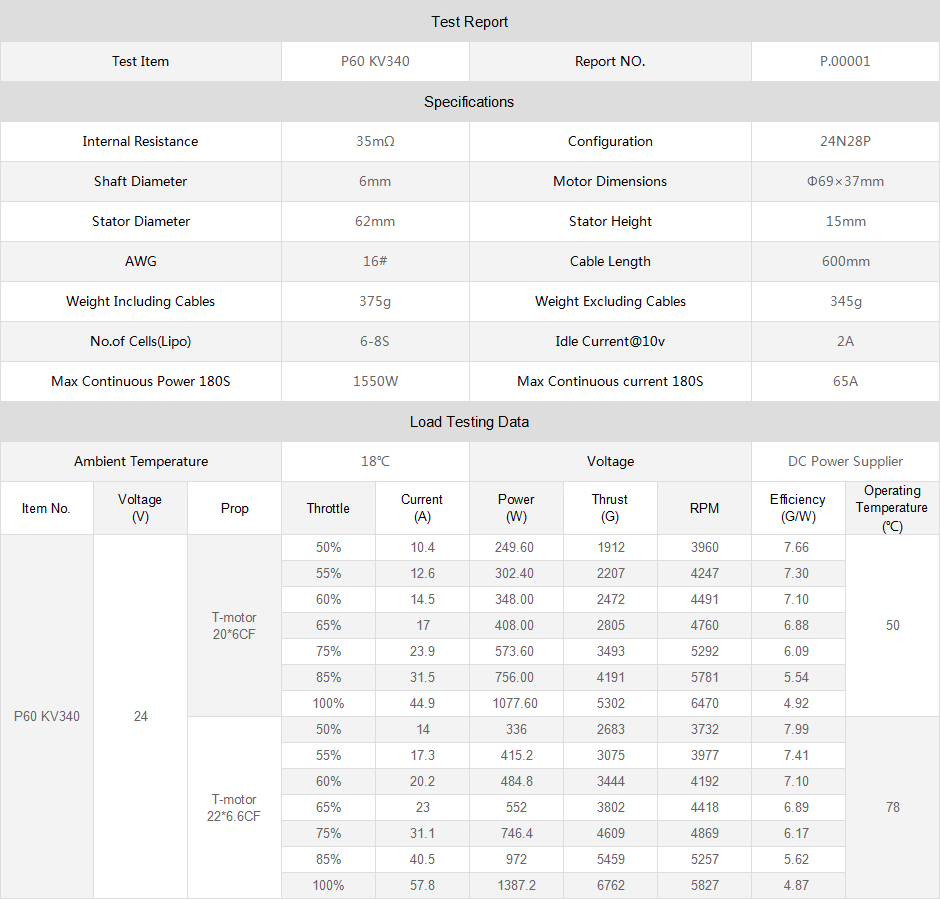Select the 'Φ69×37mm' motor dimensions value
Viewport: 940px width, 899px height.
[845, 181]
